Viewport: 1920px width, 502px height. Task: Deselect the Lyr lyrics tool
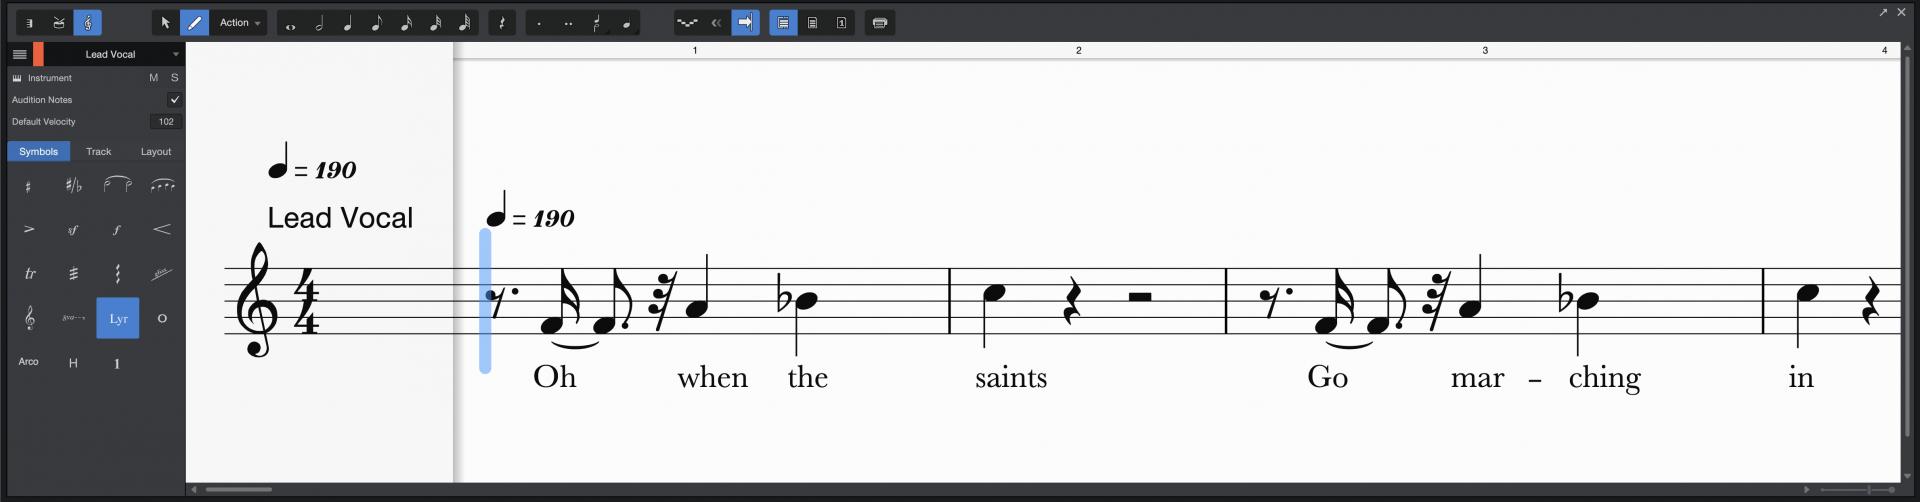118,318
